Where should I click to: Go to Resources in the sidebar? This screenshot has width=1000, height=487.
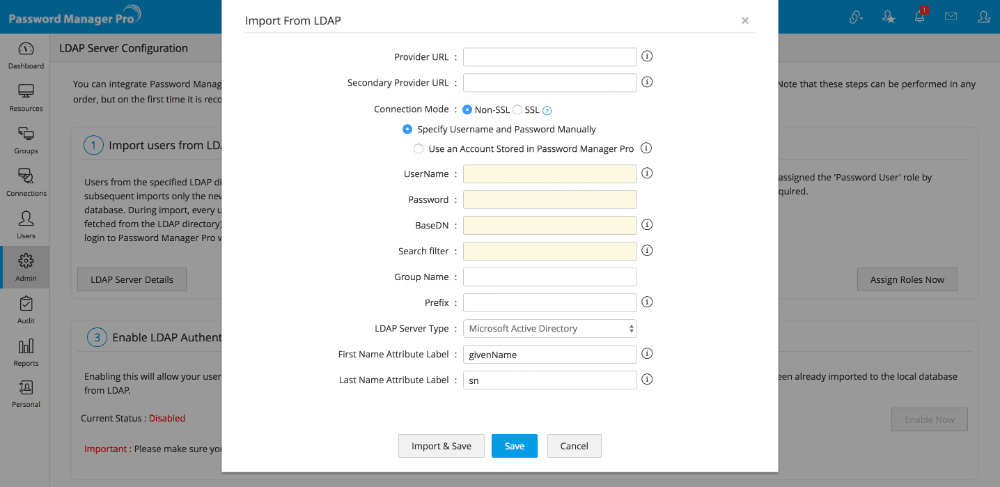click(26, 97)
